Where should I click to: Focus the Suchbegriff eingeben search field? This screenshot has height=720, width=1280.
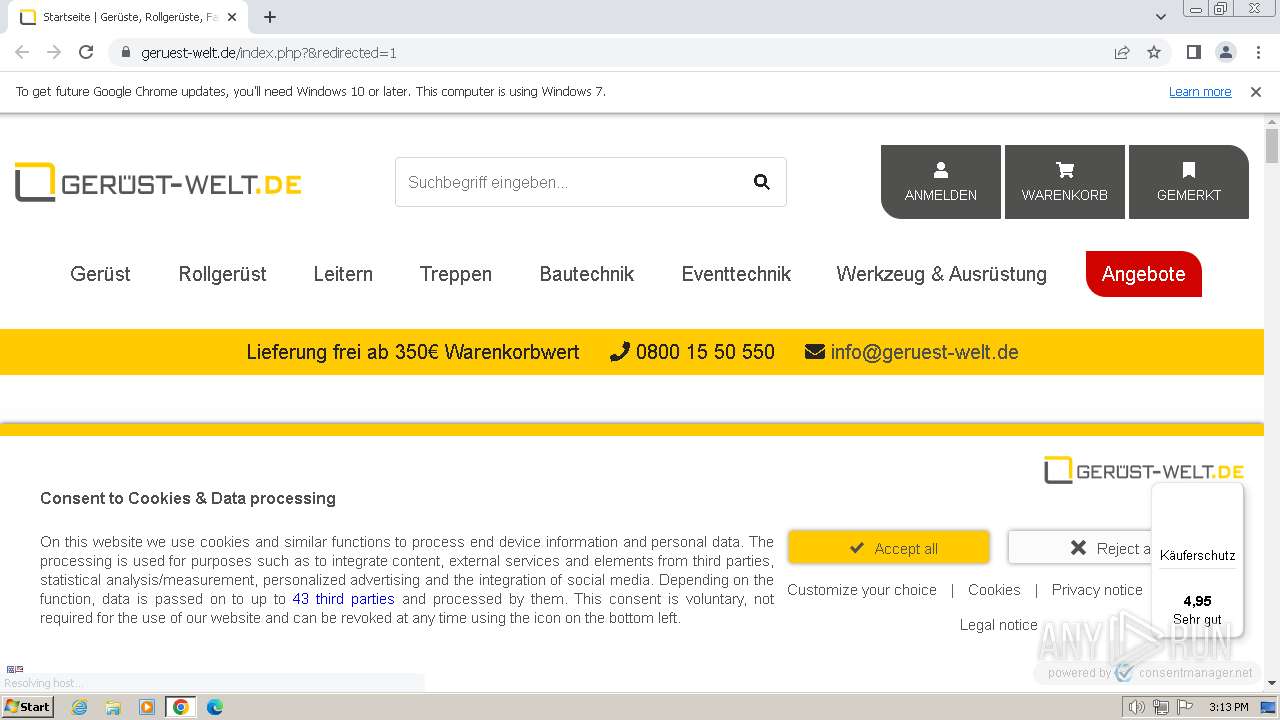pos(570,182)
